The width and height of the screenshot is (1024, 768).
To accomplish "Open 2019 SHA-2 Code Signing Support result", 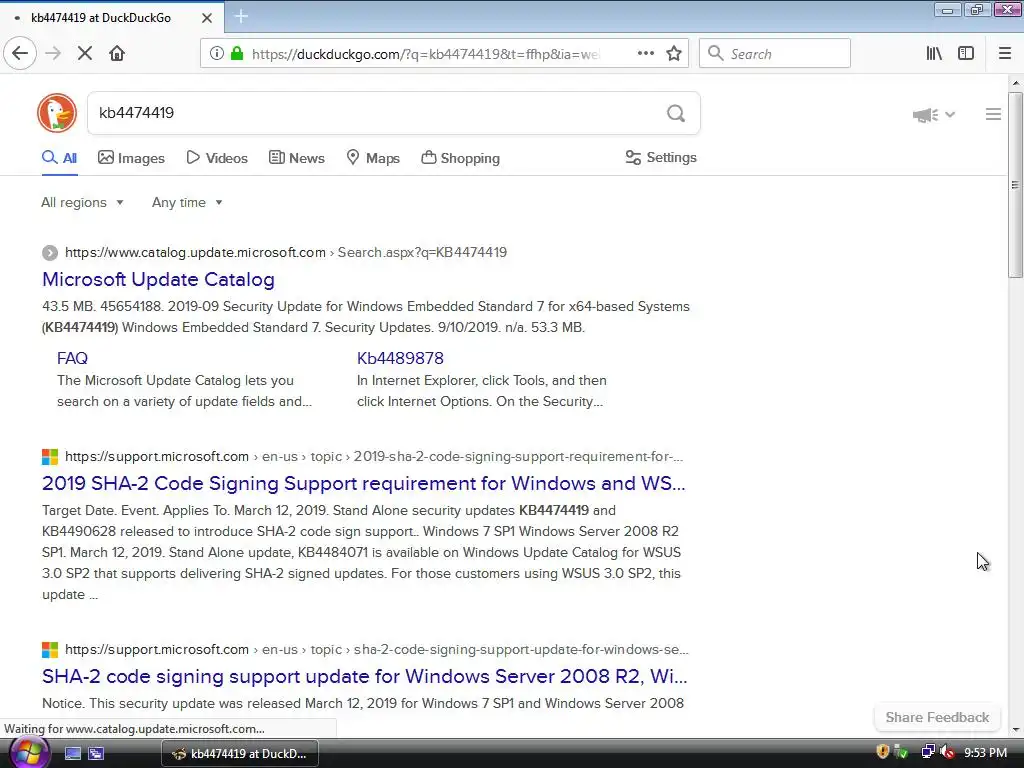I will point(363,483).
